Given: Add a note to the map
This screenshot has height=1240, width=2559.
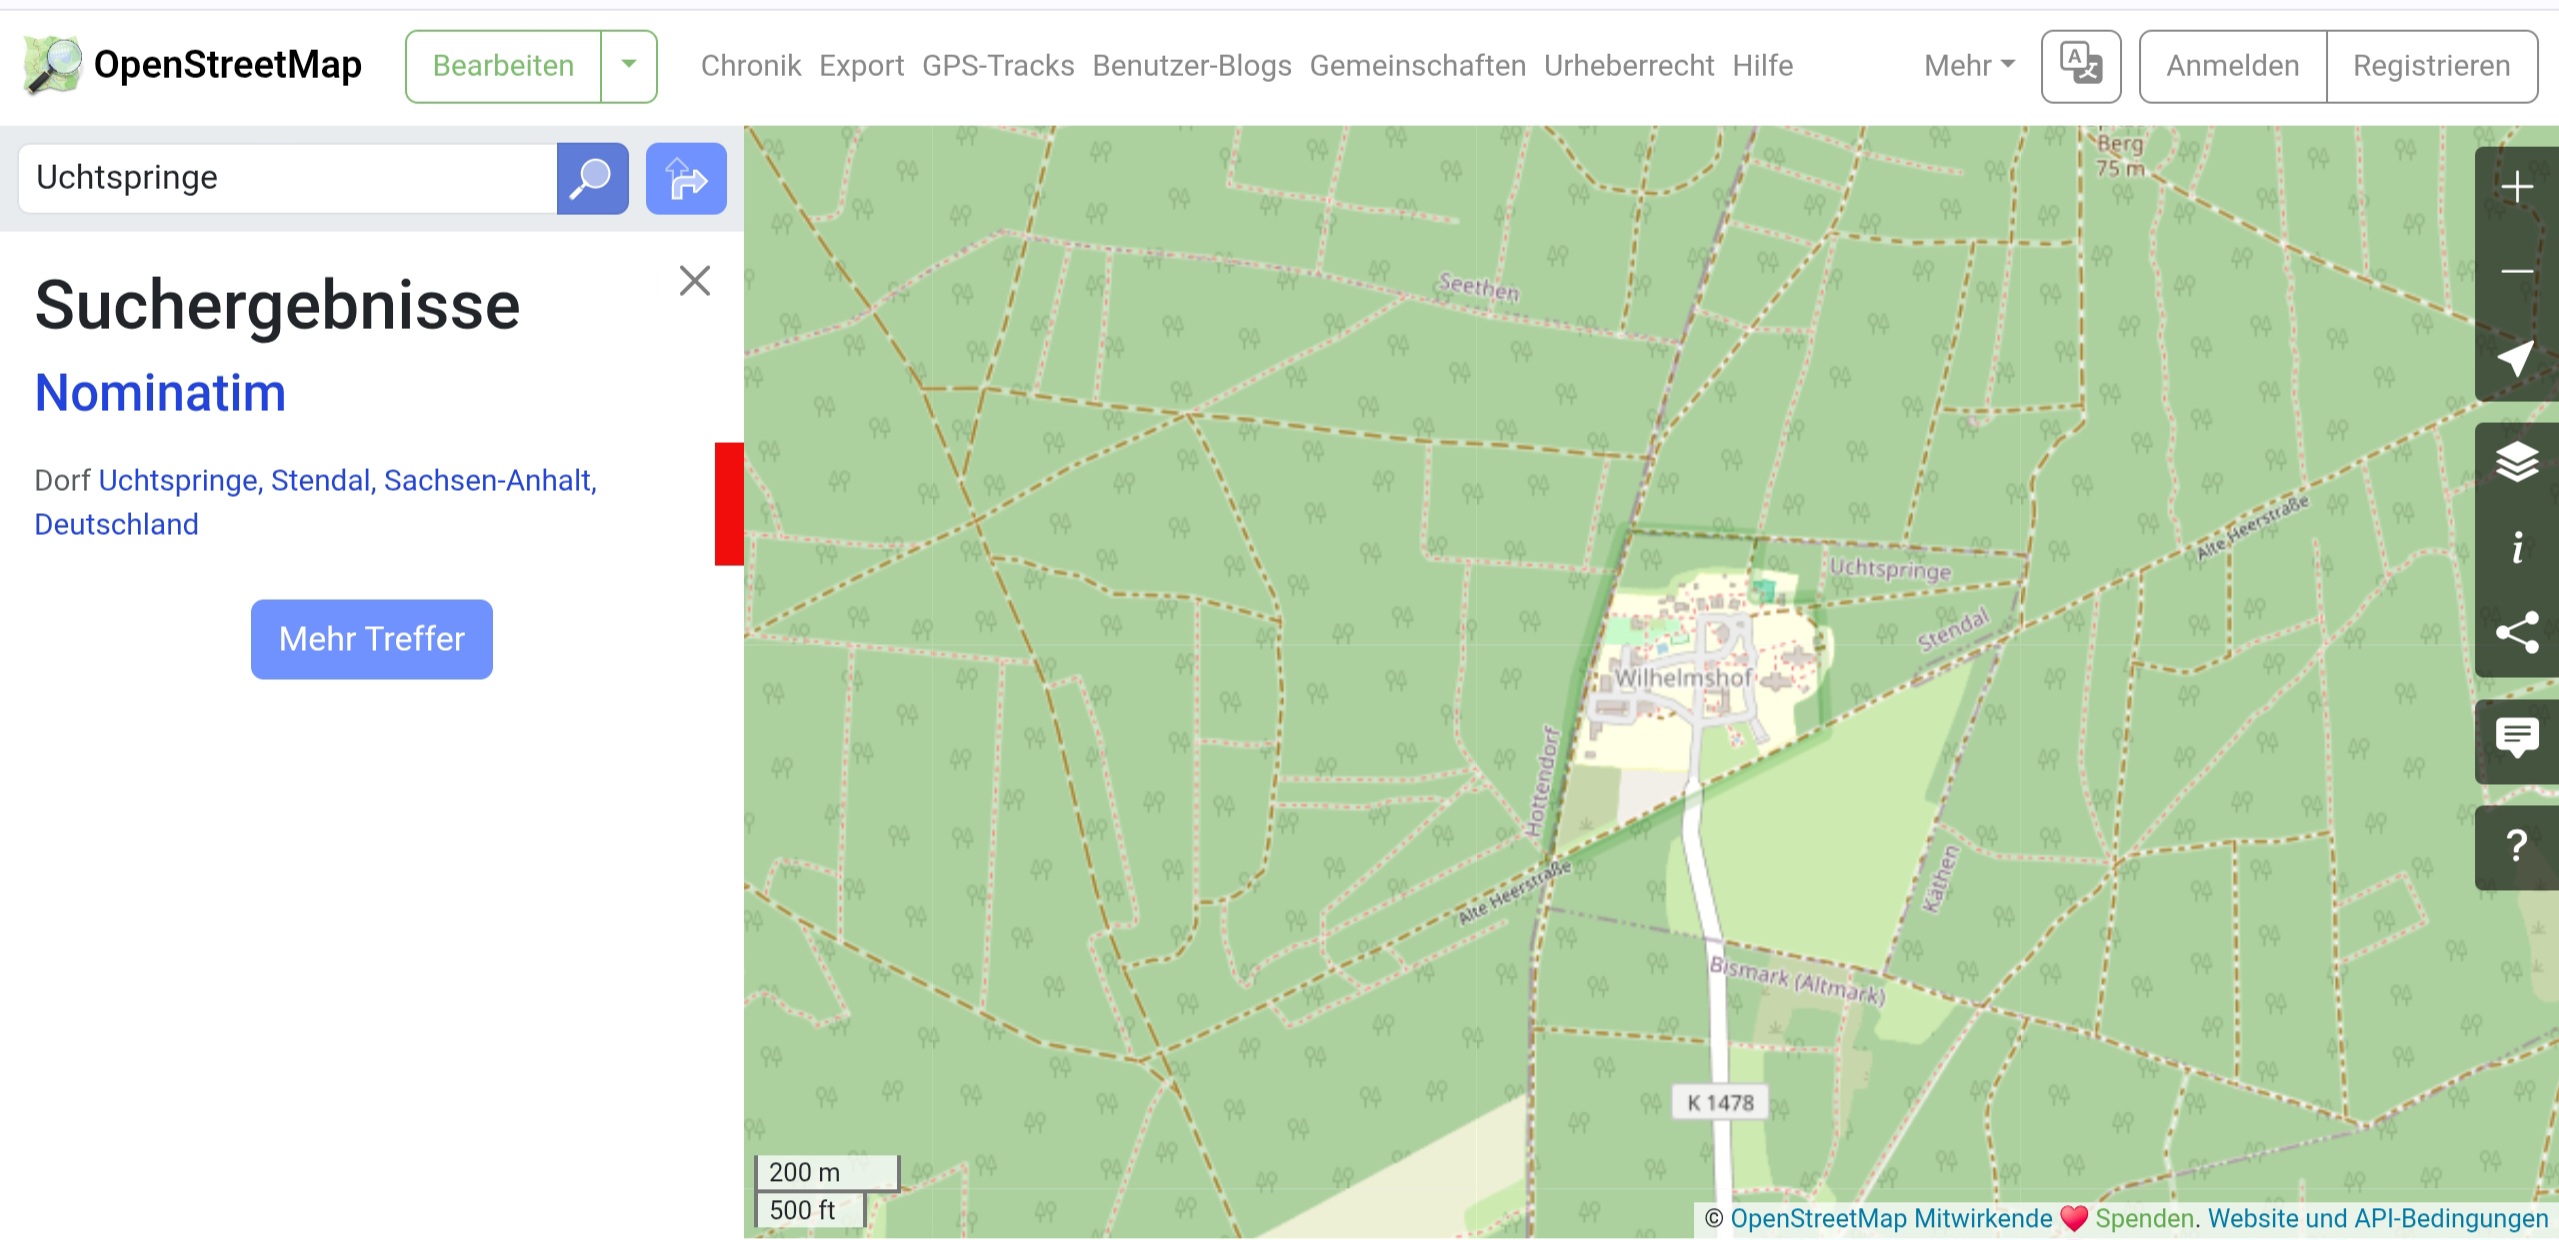Looking at the screenshot, I should (2517, 741).
